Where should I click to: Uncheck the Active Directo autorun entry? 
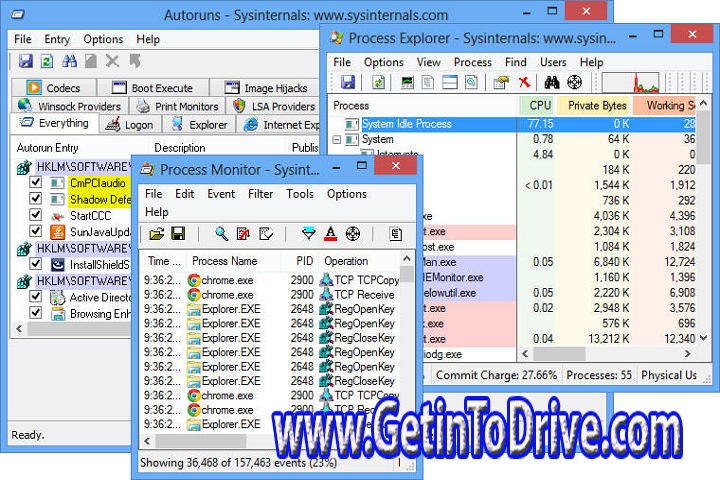pyautogui.click(x=35, y=296)
